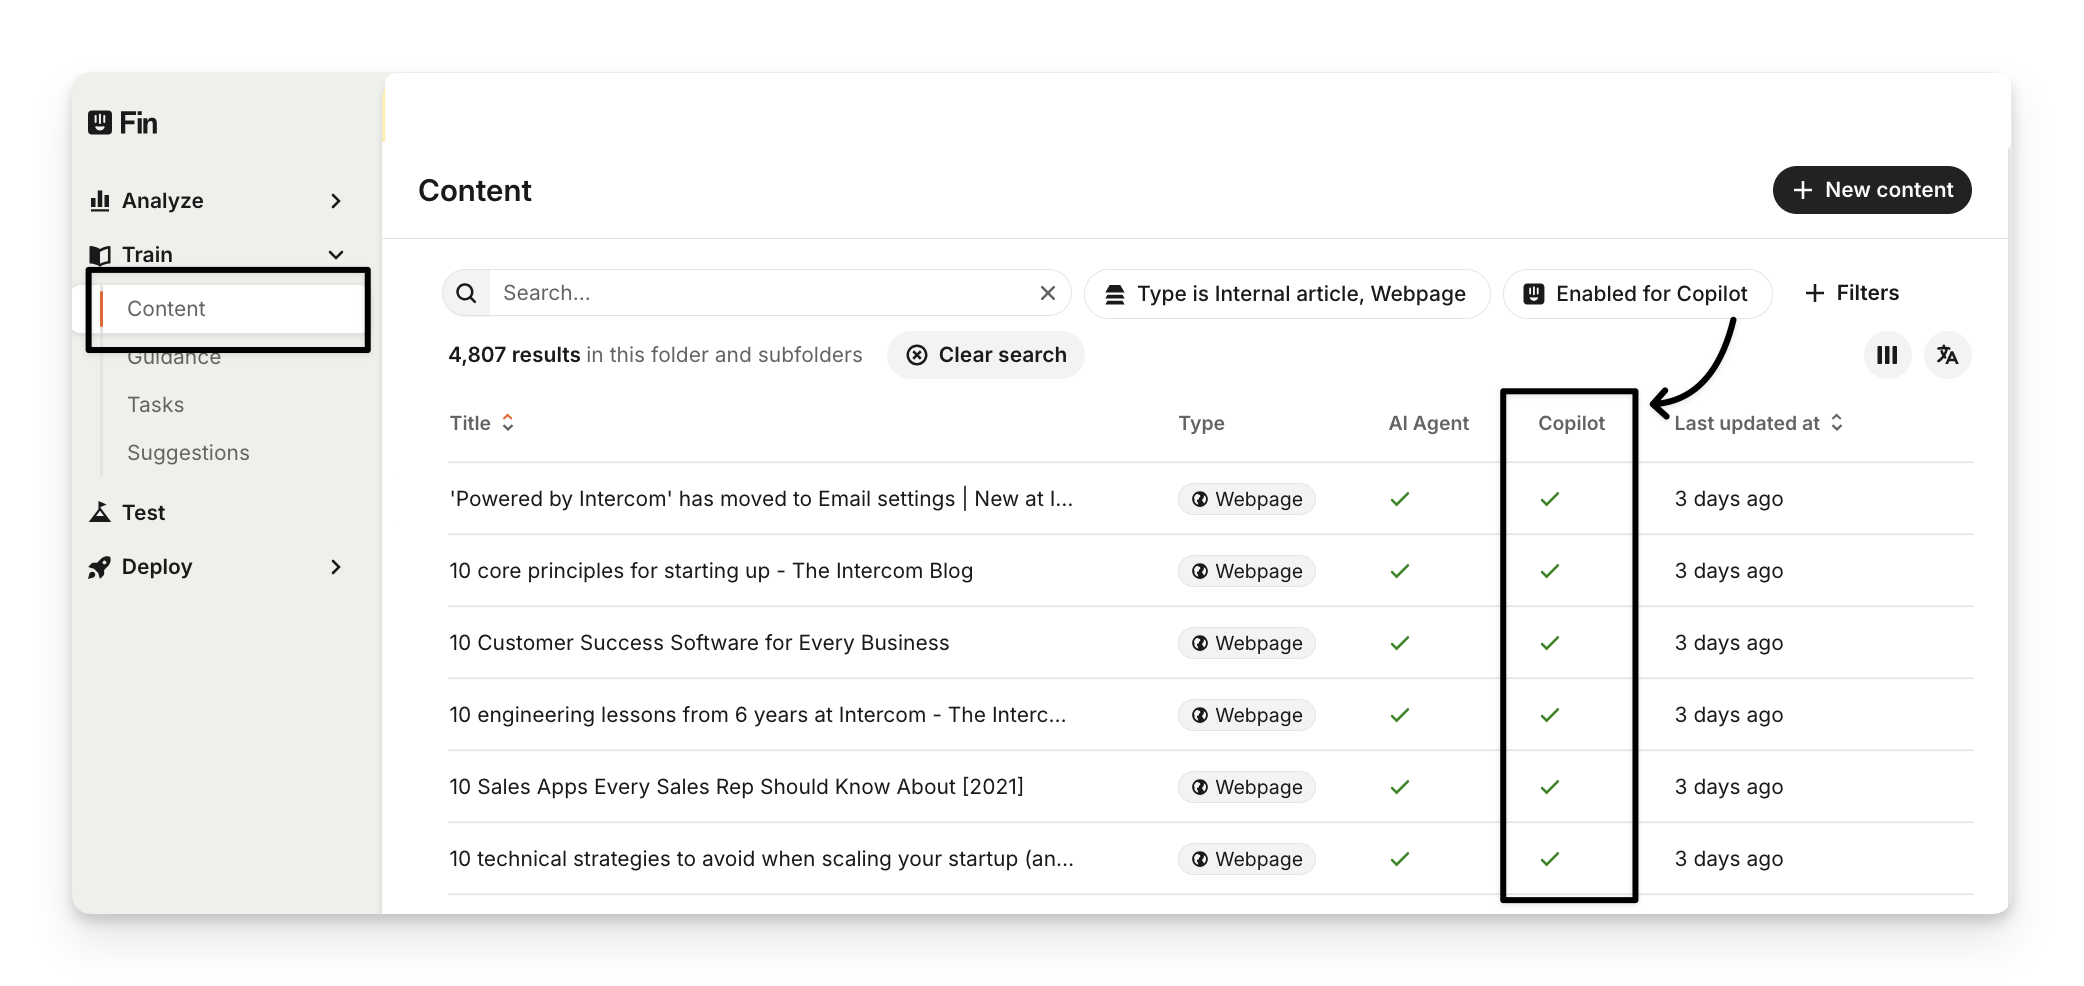Click the Fin logo icon
2084x986 pixels.
pos(100,123)
